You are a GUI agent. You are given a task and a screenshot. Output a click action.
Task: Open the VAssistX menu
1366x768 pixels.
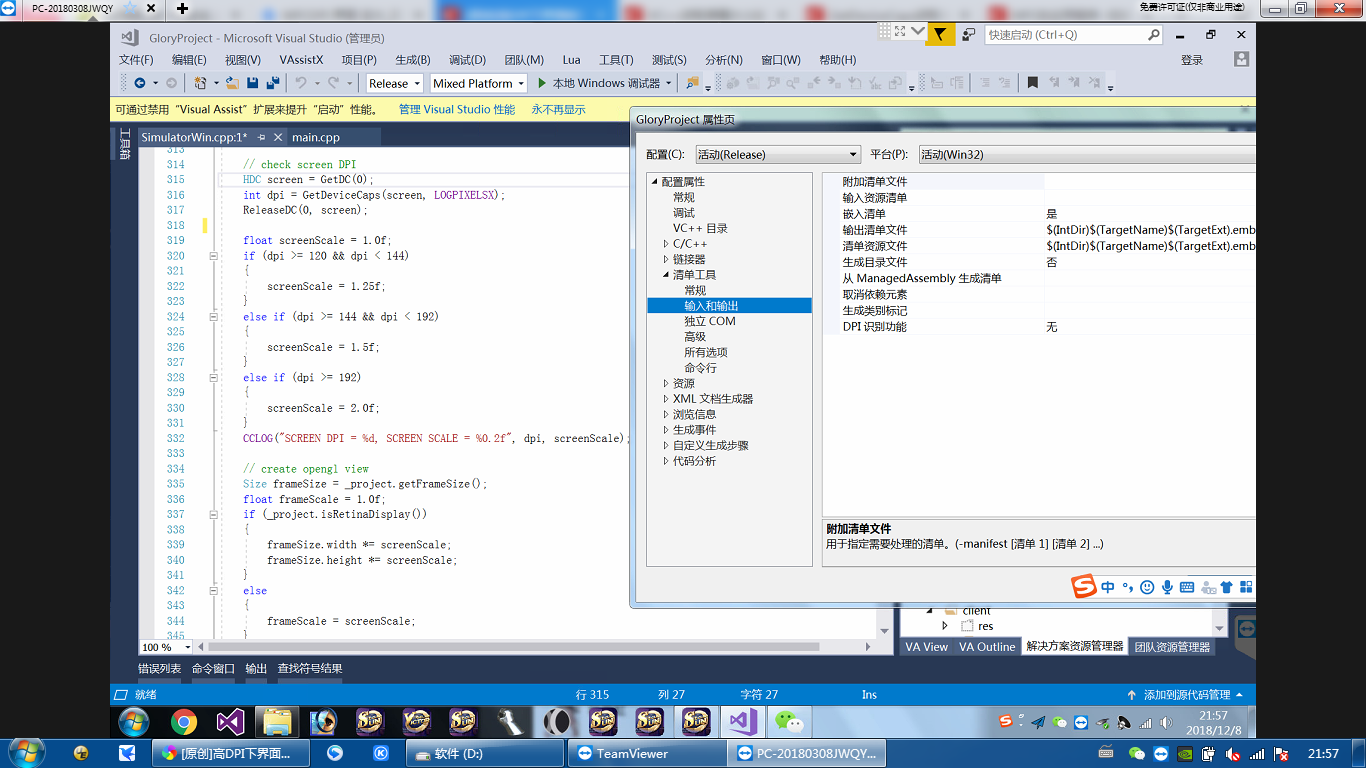(301, 60)
